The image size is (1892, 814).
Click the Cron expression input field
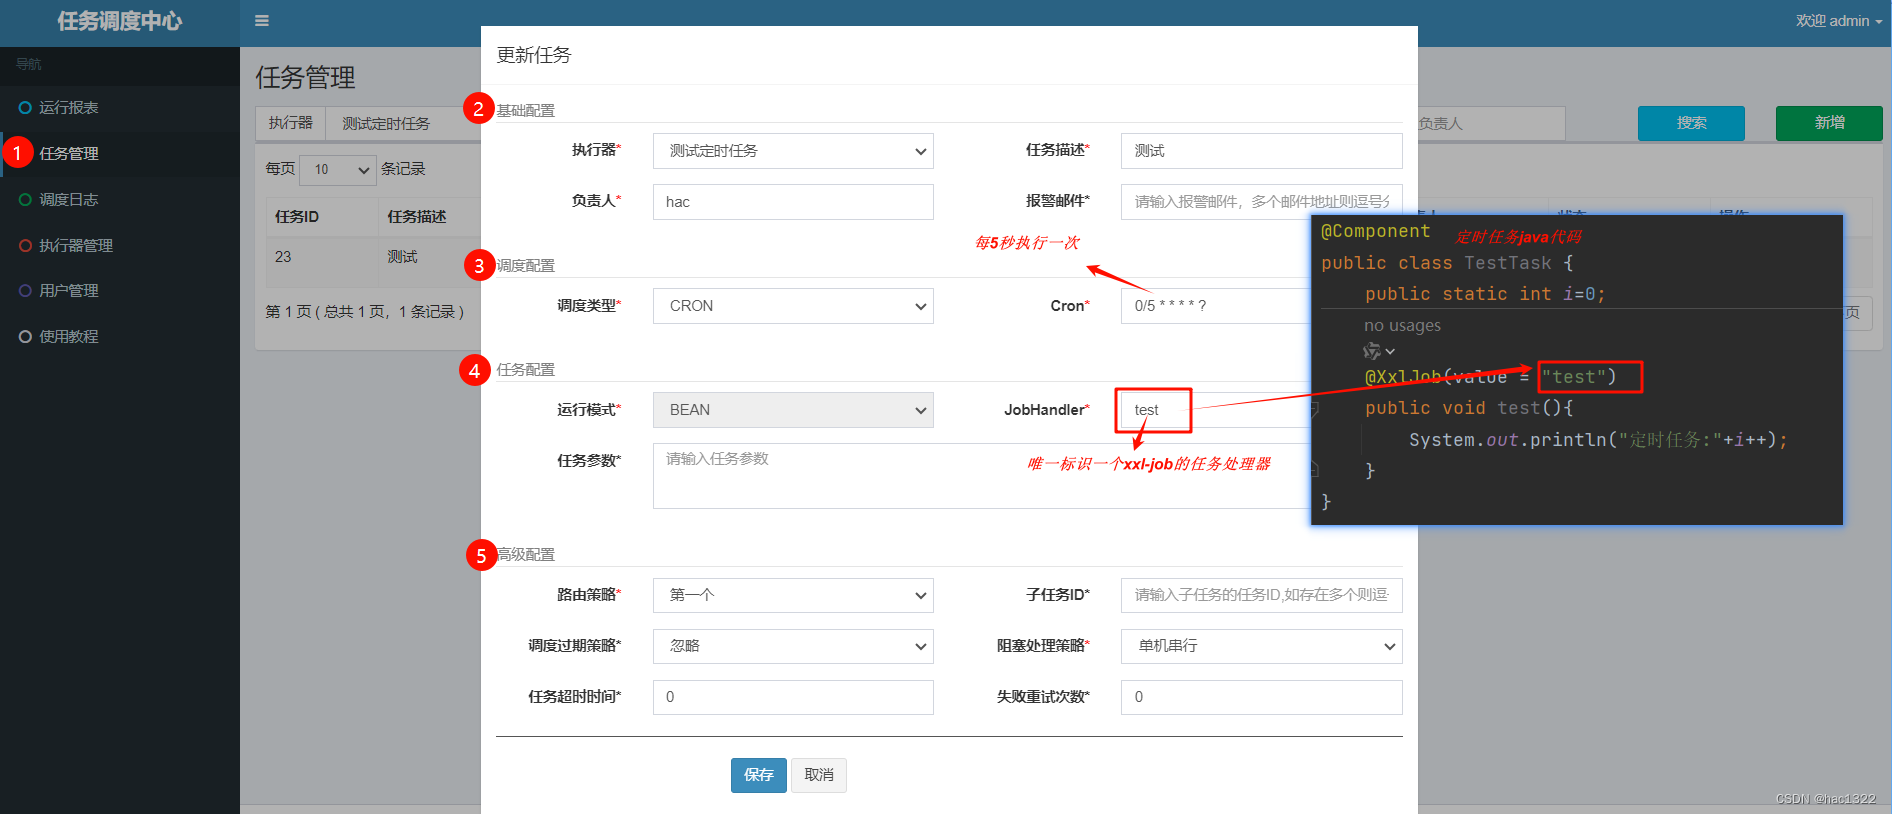[1215, 306]
